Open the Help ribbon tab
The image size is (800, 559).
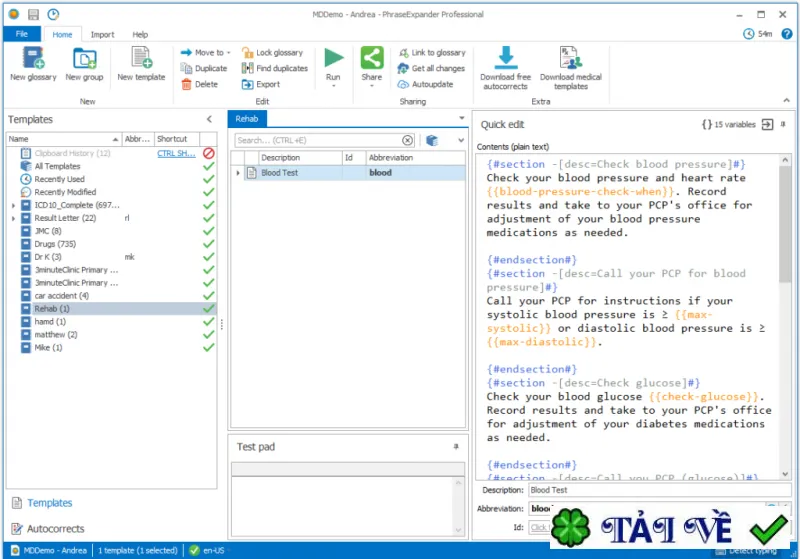[x=140, y=35]
